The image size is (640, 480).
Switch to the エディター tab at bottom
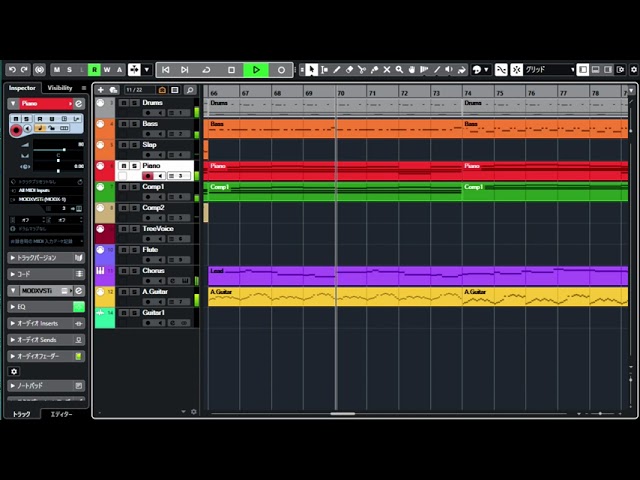tap(61, 414)
